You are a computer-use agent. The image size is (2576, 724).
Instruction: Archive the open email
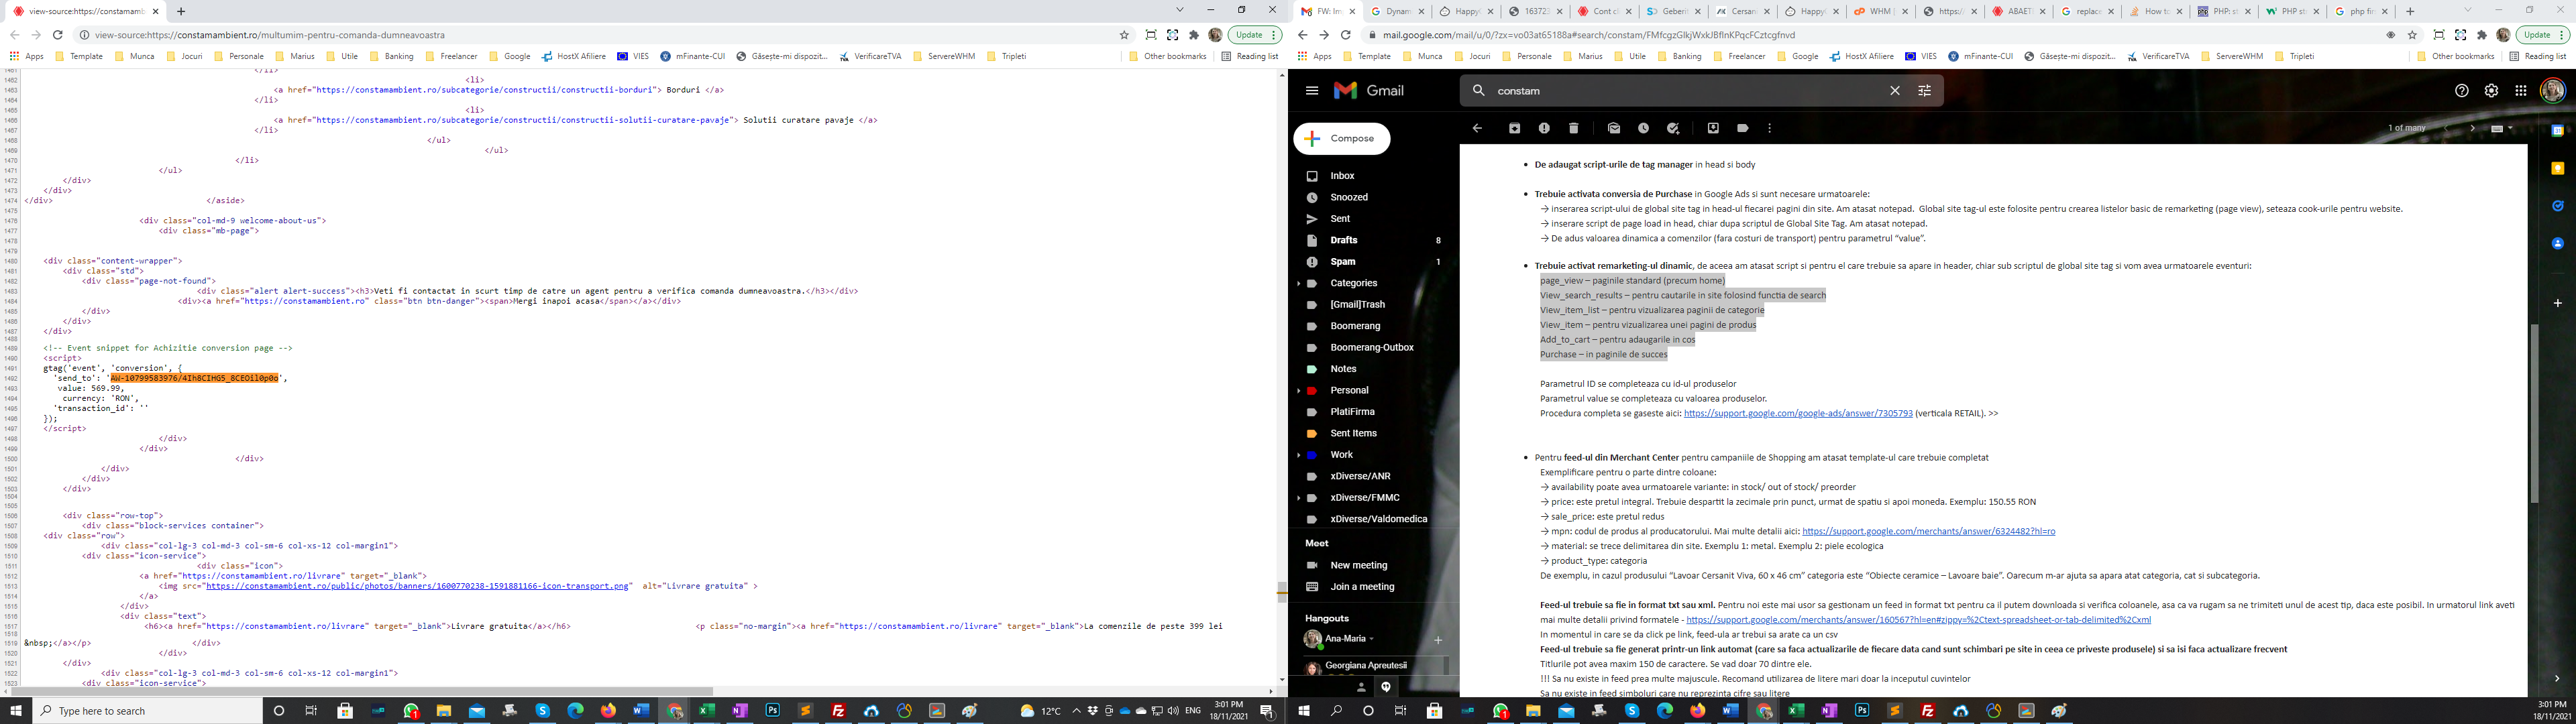(x=1514, y=128)
